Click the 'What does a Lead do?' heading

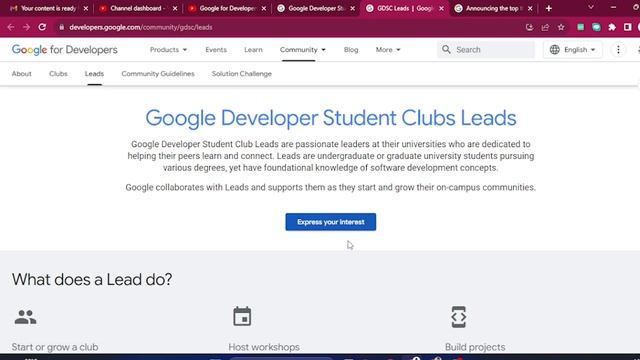92,280
